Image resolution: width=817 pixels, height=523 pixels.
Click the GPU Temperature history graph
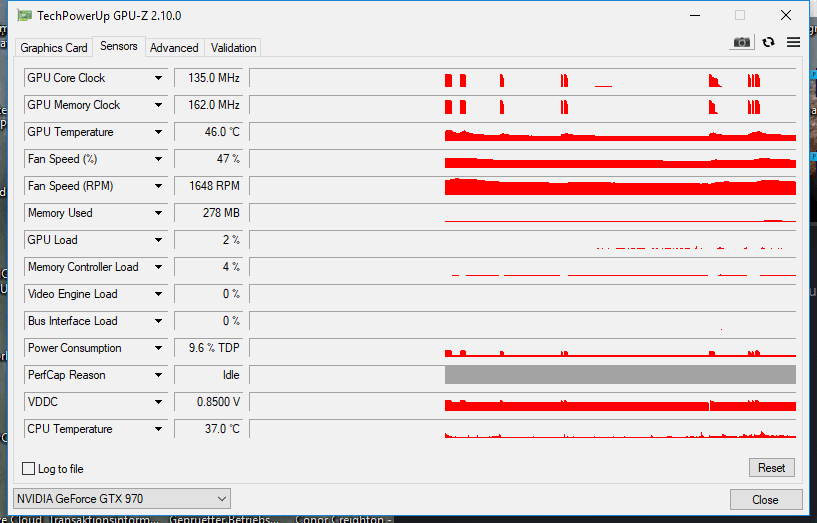coord(523,132)
